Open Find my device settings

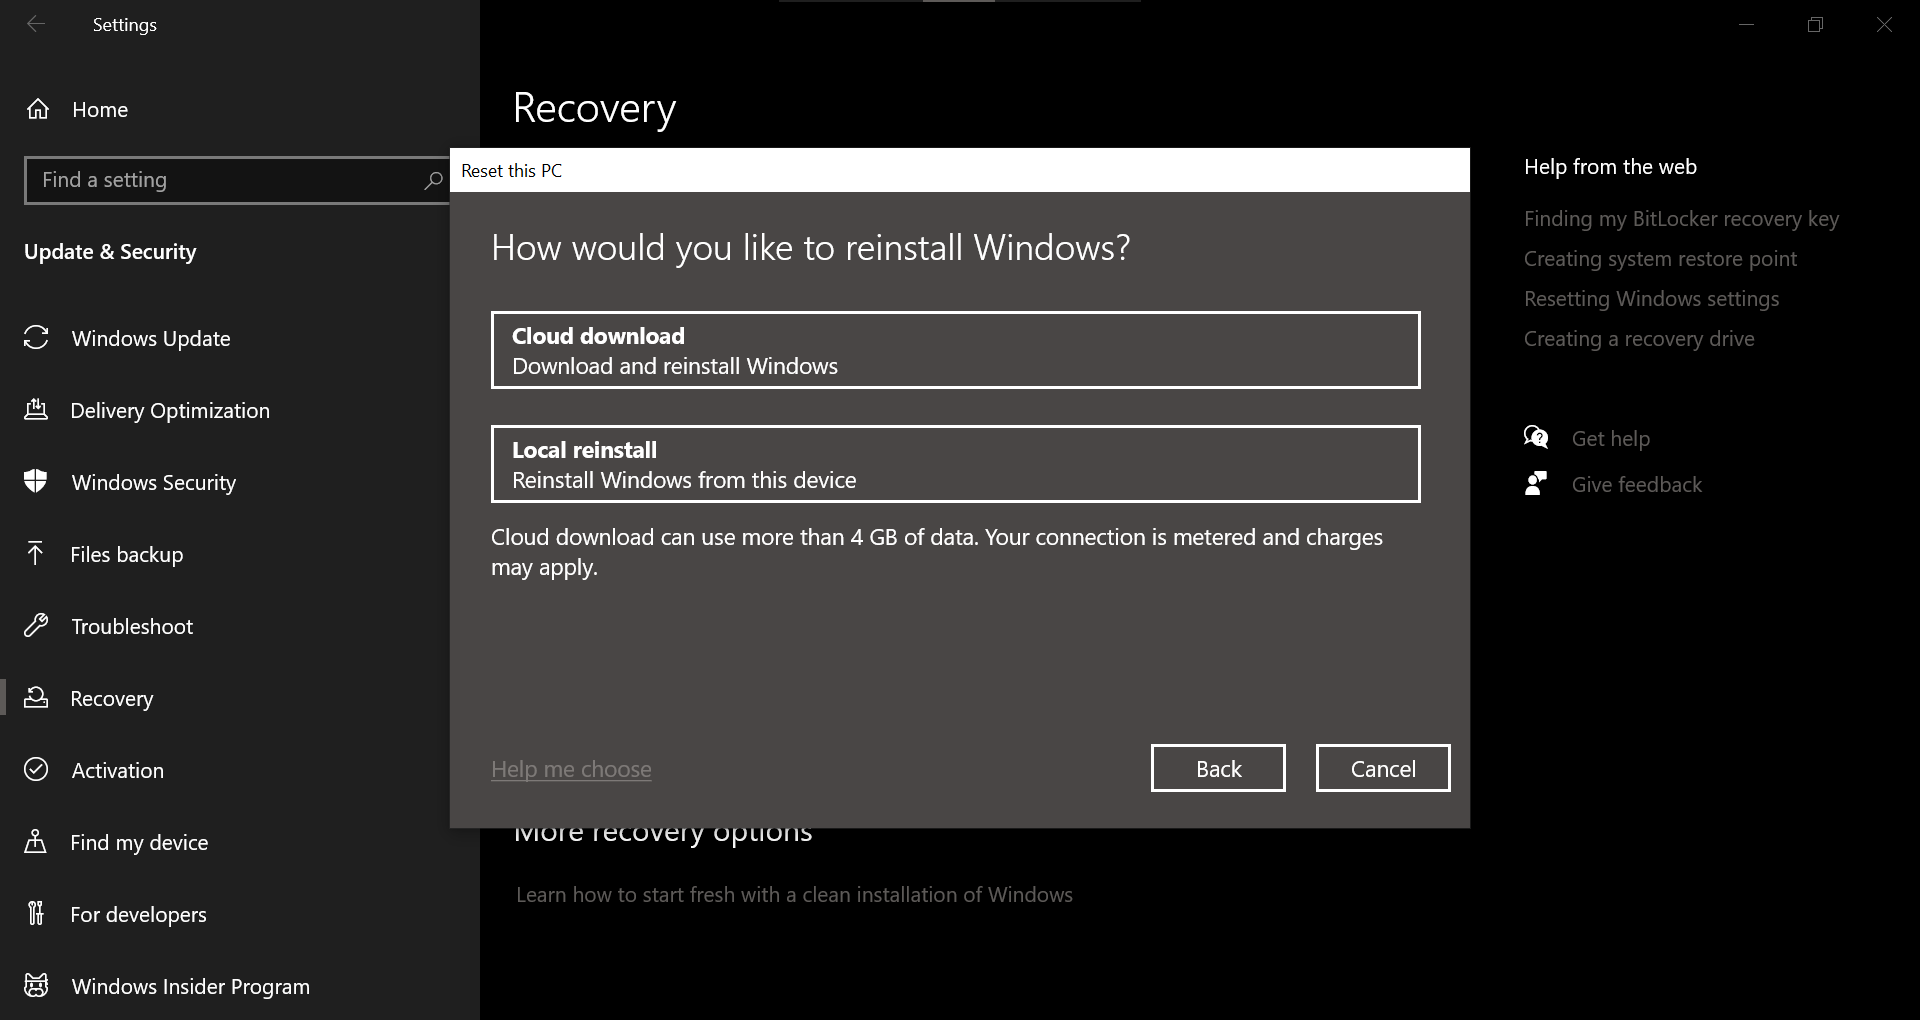coord(139,842)
